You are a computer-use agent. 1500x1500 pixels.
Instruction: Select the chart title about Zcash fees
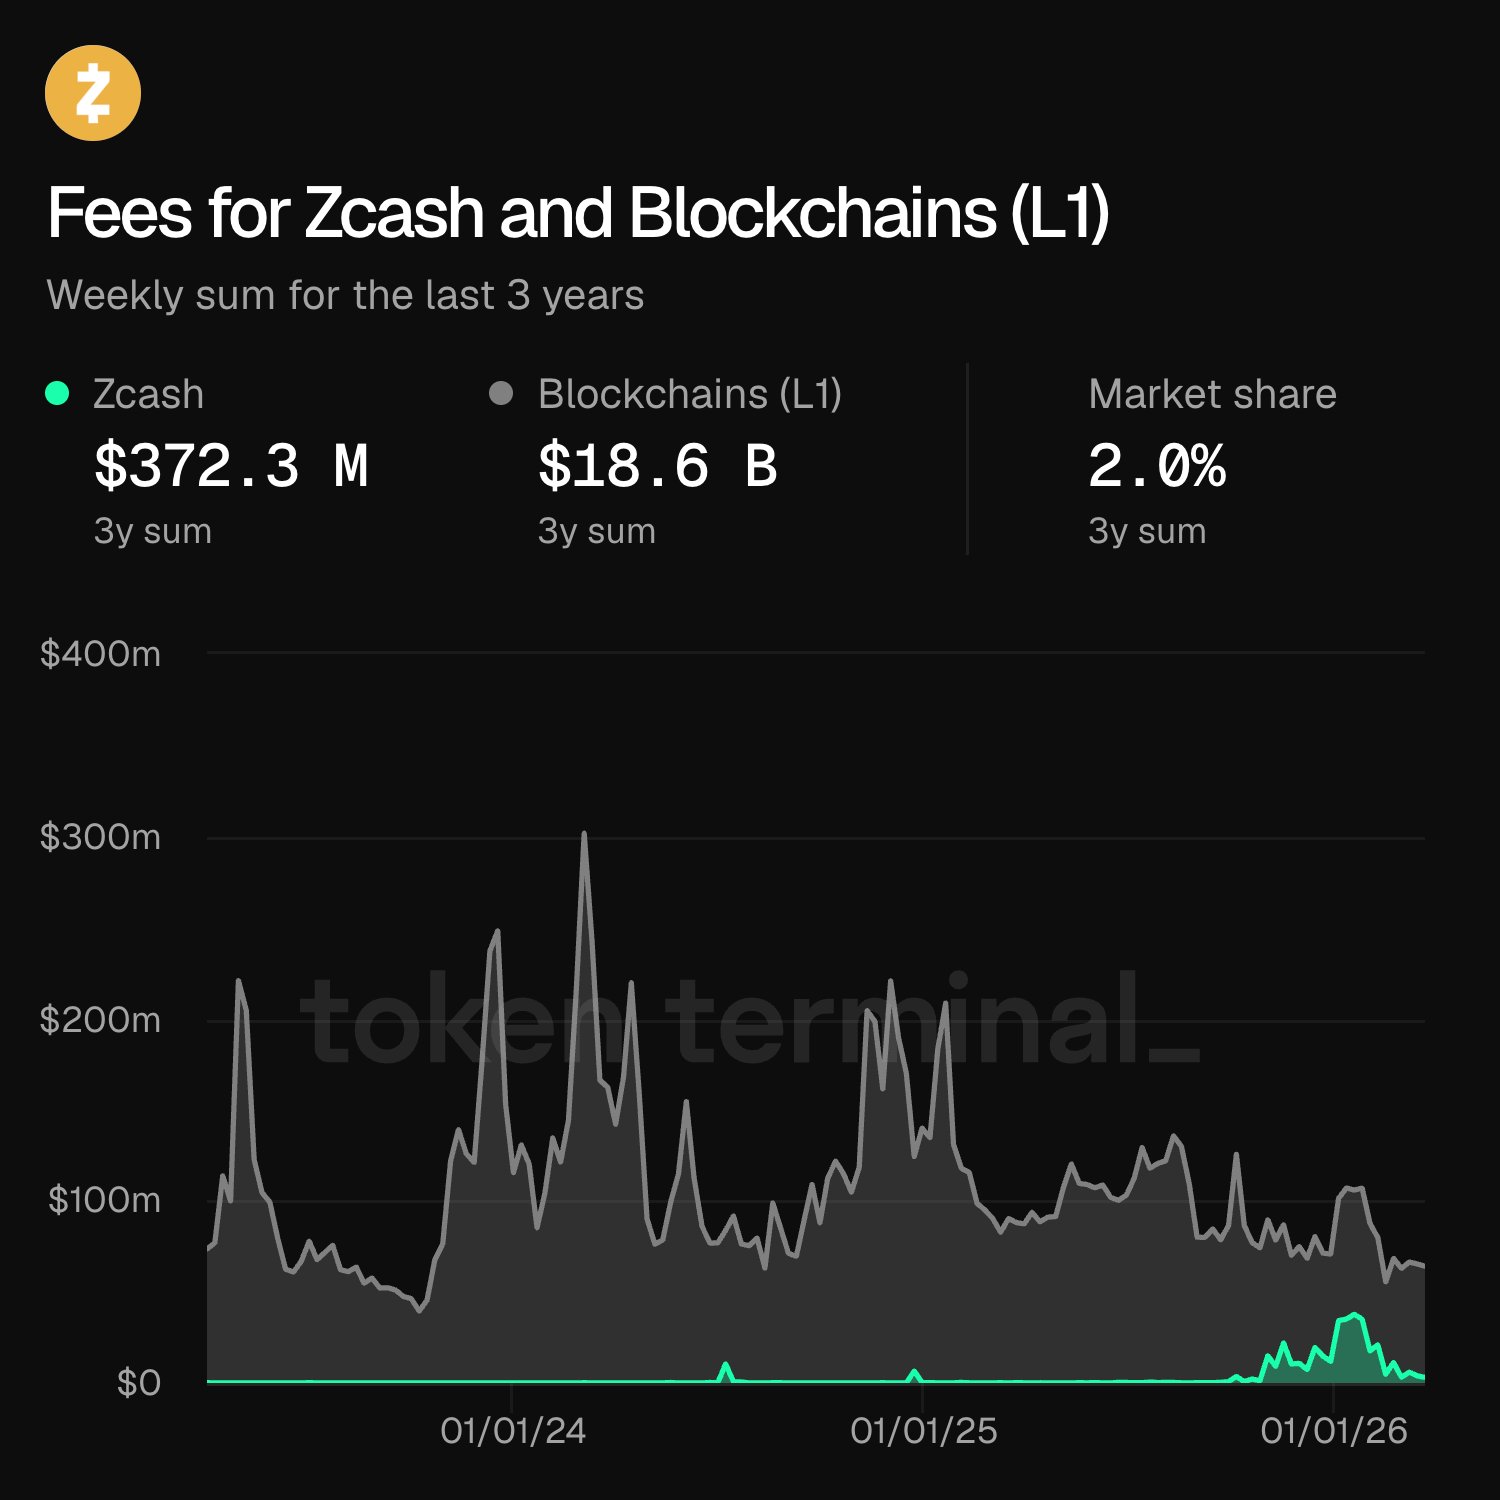[578, 213]
